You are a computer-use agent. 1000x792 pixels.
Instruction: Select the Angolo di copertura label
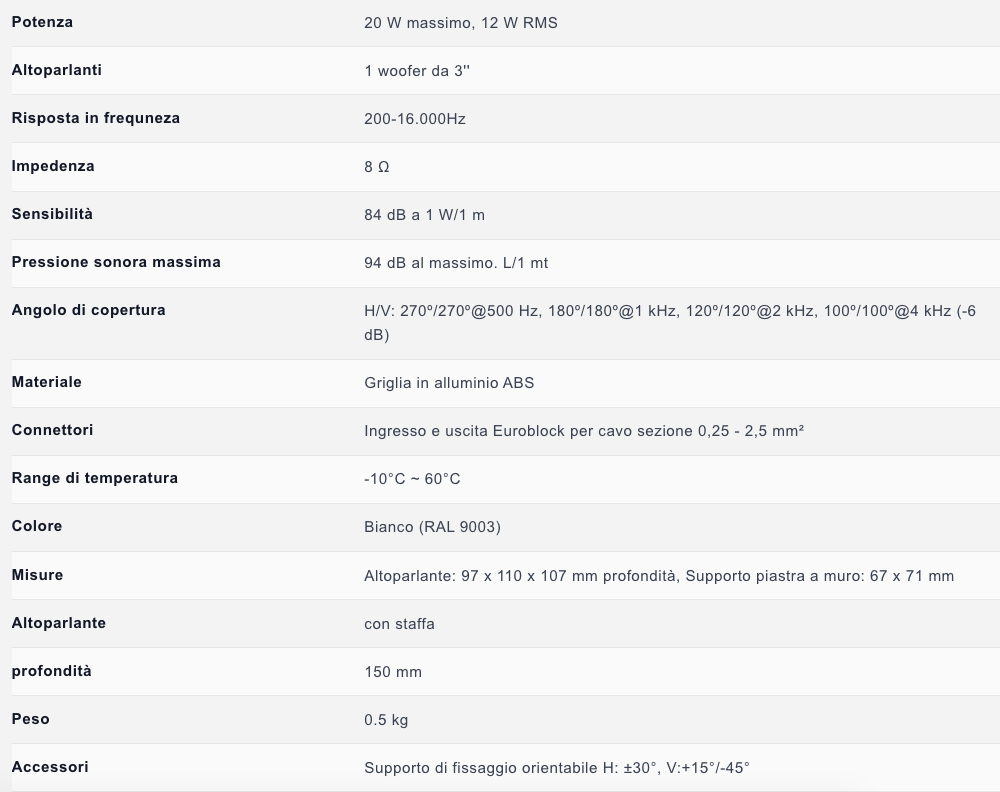click(x=89, y=310)
